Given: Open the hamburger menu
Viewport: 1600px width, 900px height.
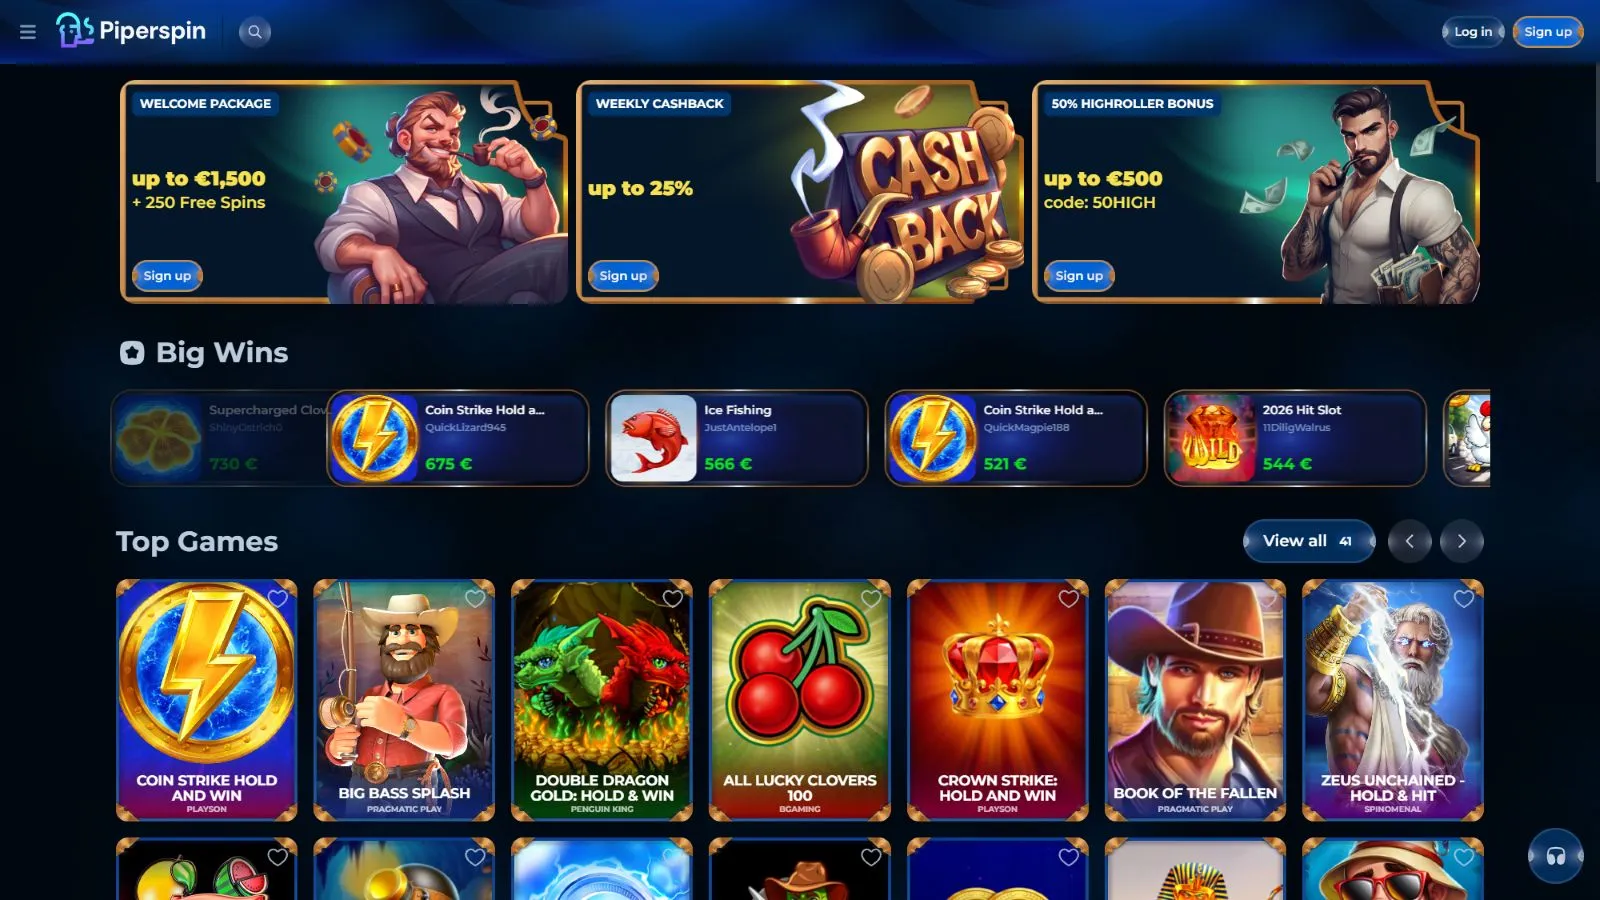Looking at the screenshot, I should pyautogui.click(x=28, y=32).
